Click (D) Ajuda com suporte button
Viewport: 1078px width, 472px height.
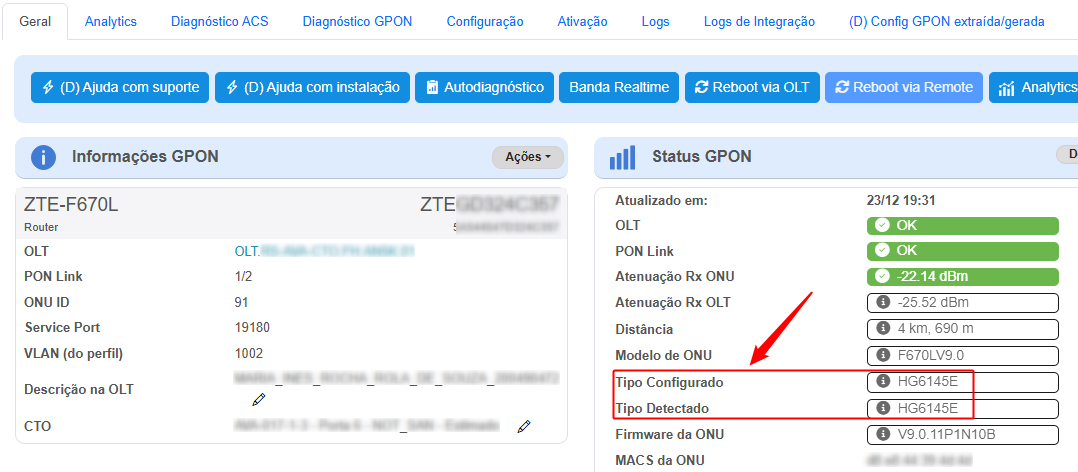(120, 87)
